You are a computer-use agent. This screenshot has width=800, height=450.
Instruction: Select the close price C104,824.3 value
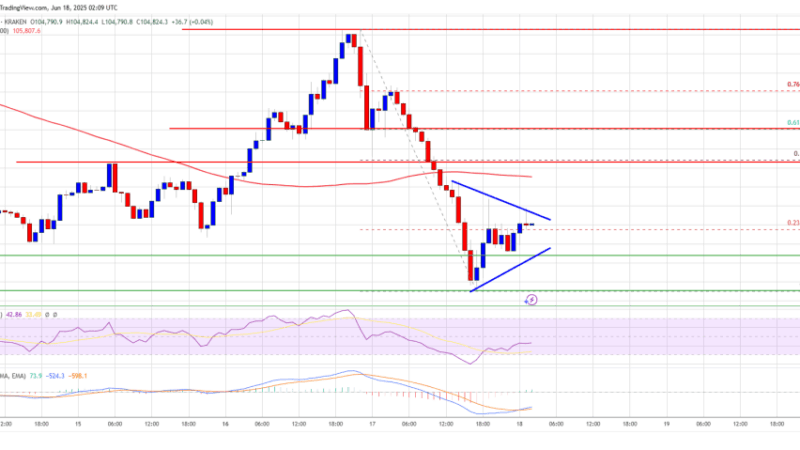pyautogui.click(x=152, y=22)
